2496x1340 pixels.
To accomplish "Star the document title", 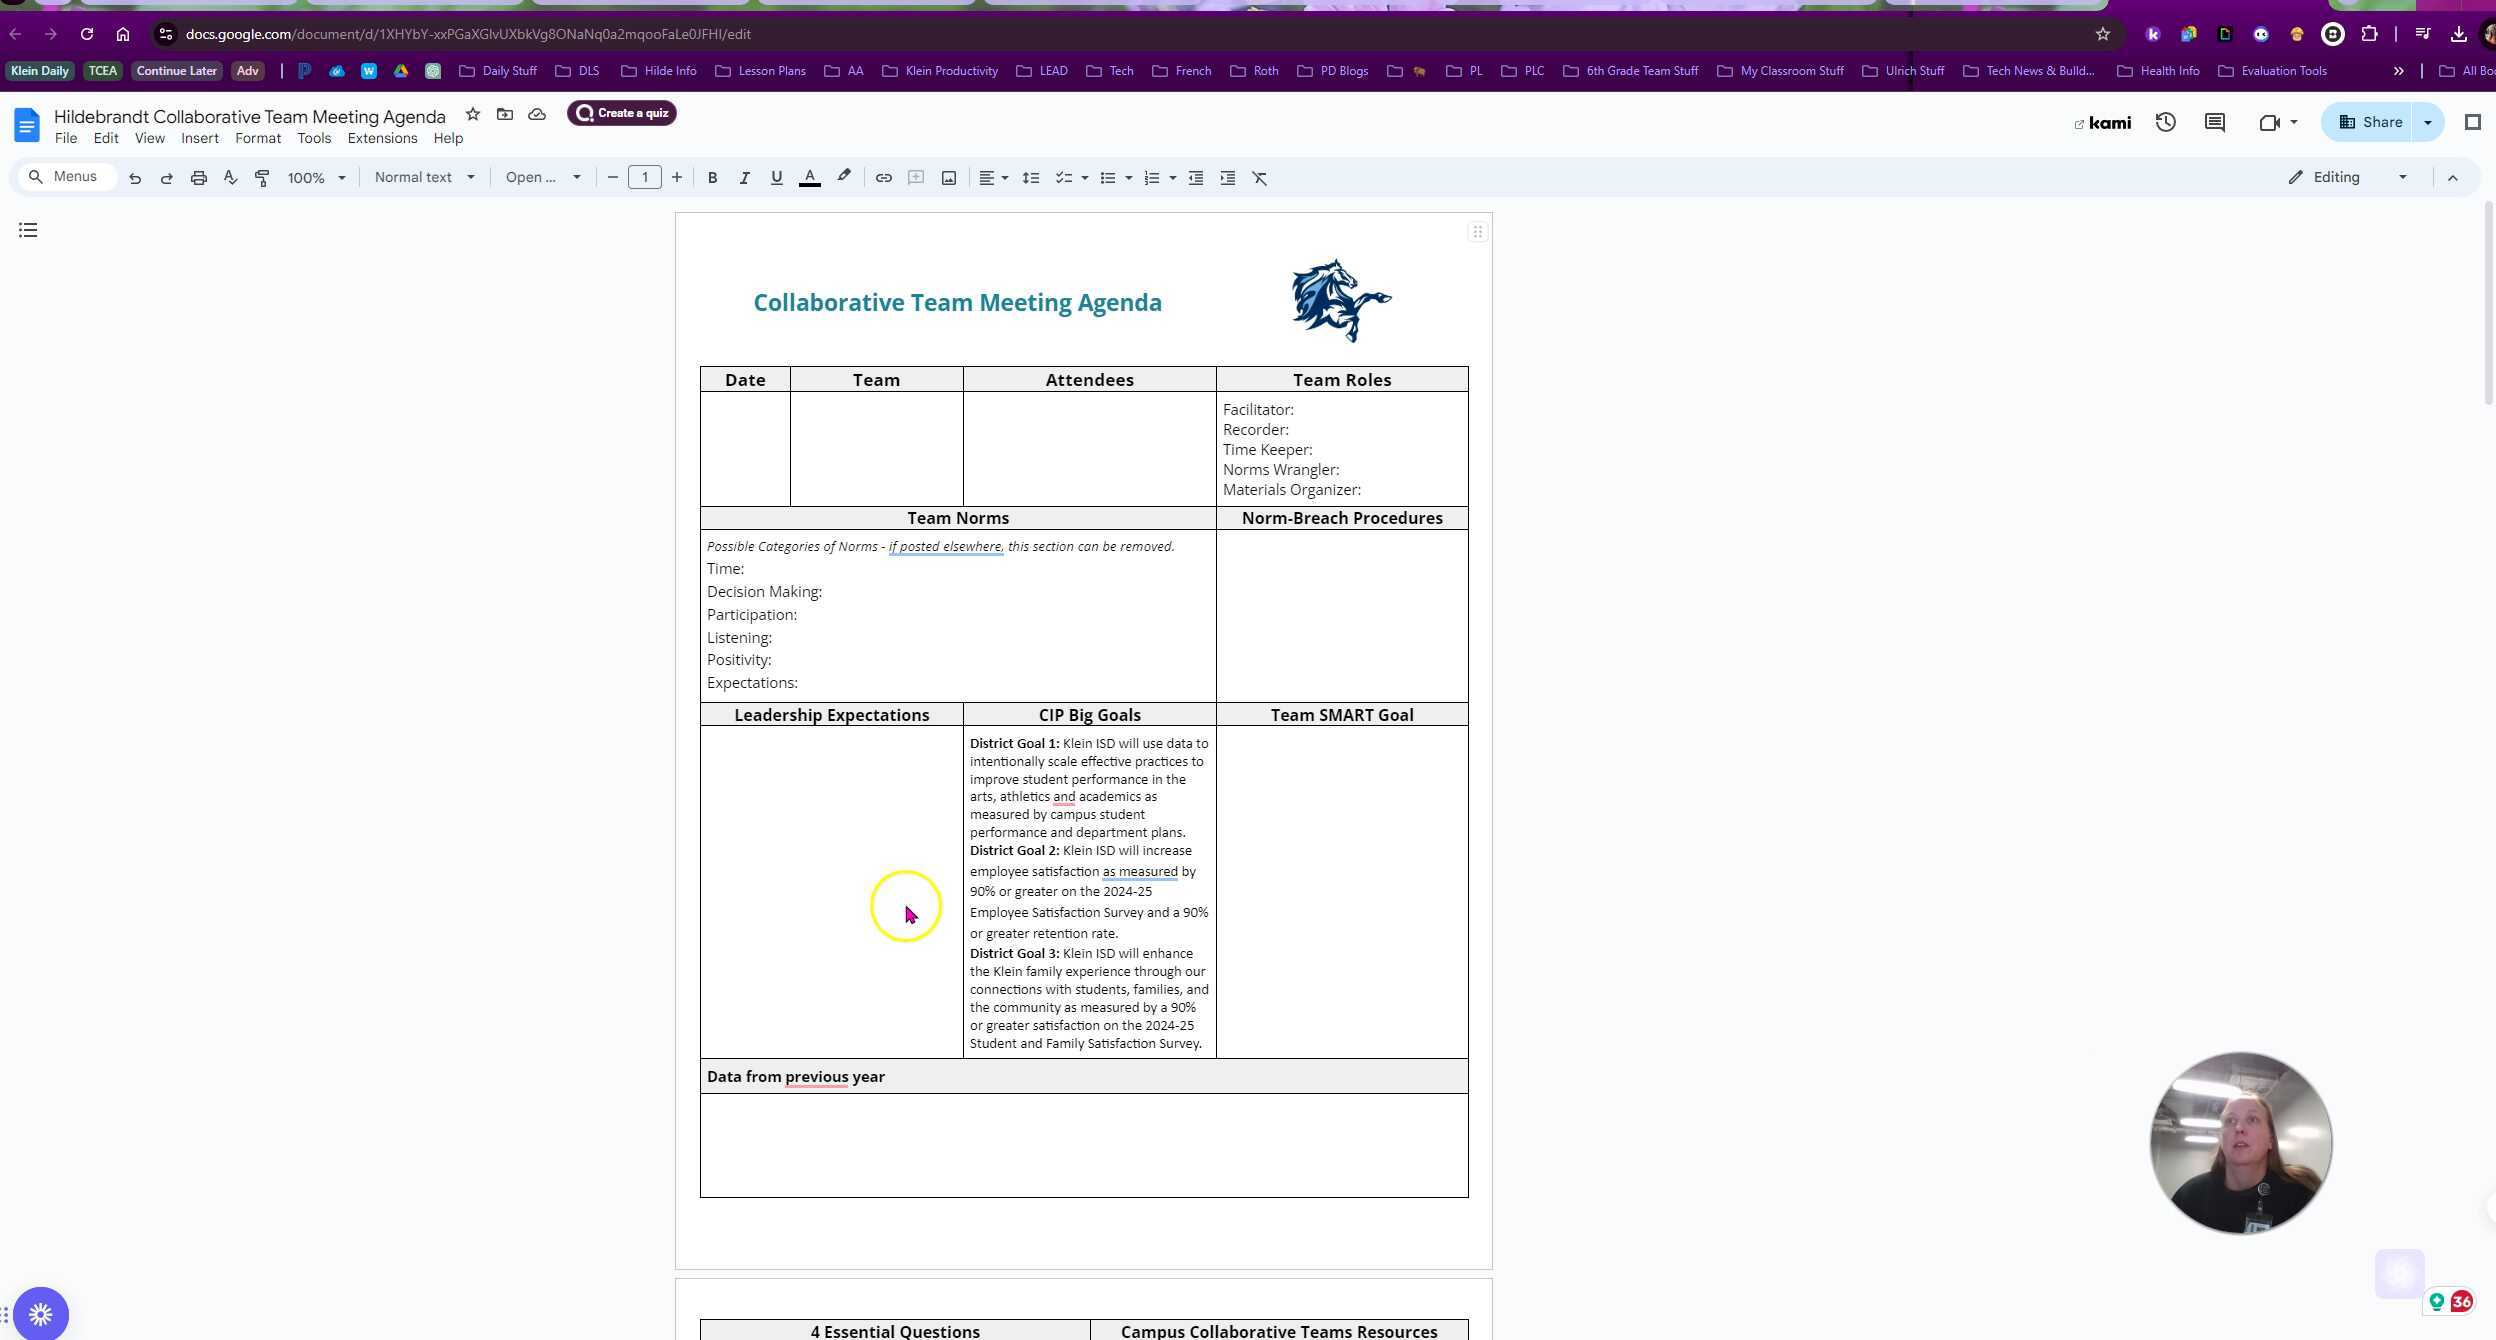I will point(473,114).
